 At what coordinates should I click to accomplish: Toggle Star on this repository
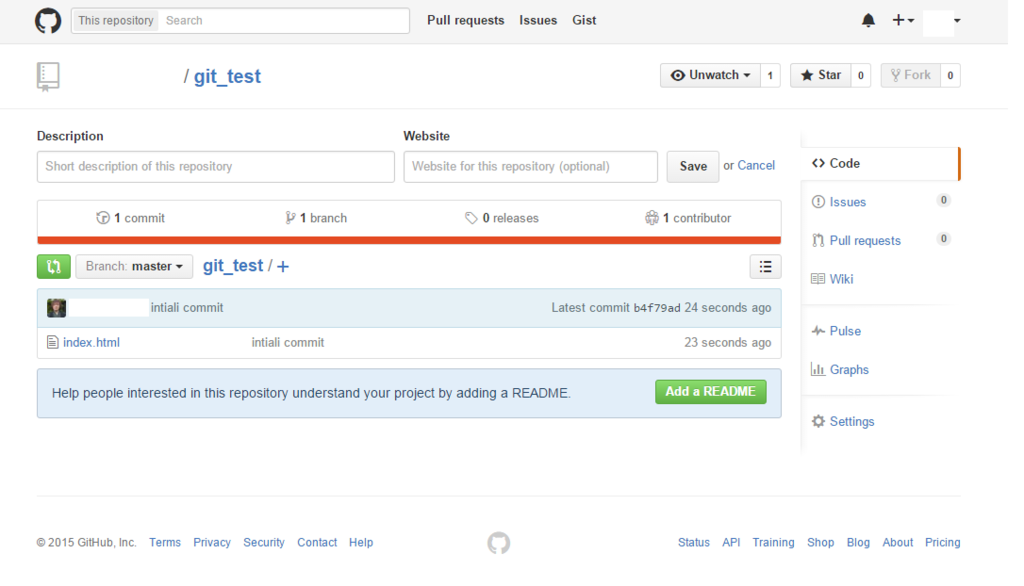pyautogui.click(x=820, y=75)
